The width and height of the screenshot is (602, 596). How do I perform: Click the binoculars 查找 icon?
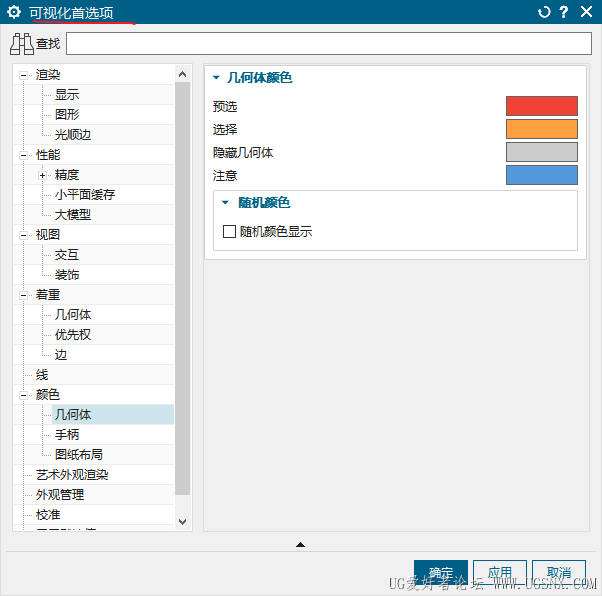click(22, 44)
